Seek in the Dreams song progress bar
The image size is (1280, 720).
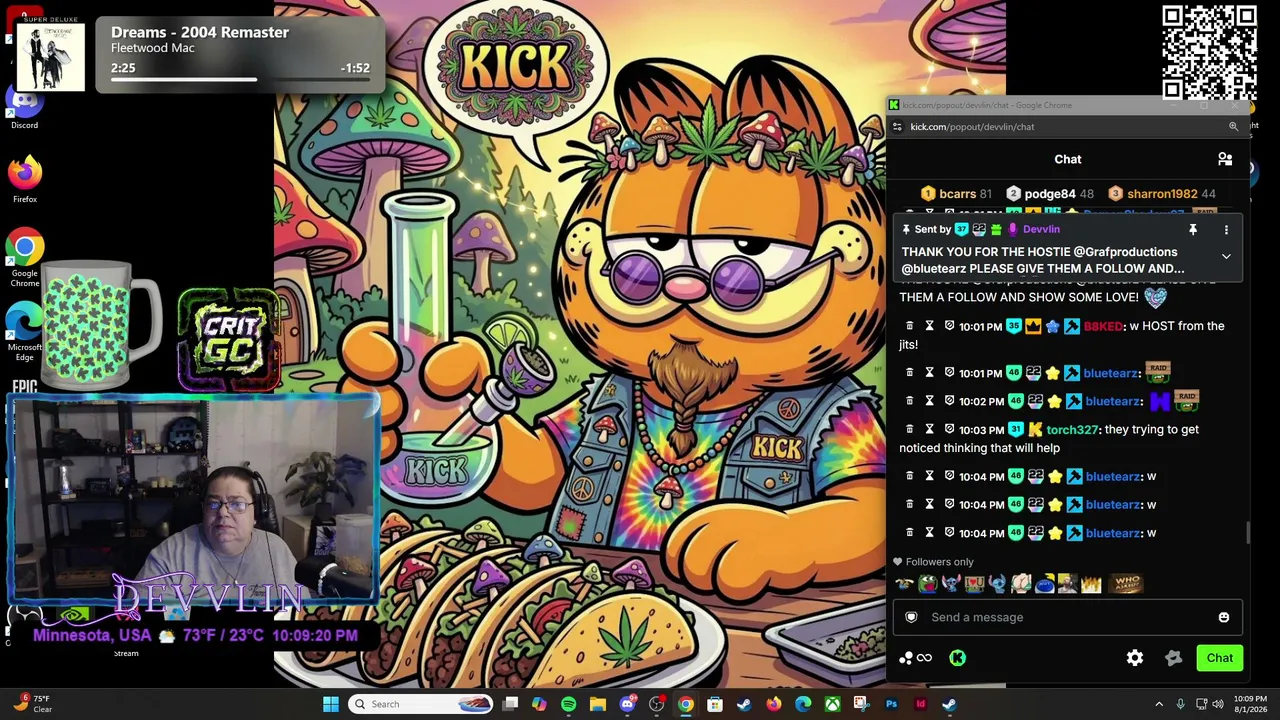click(240, 79)
